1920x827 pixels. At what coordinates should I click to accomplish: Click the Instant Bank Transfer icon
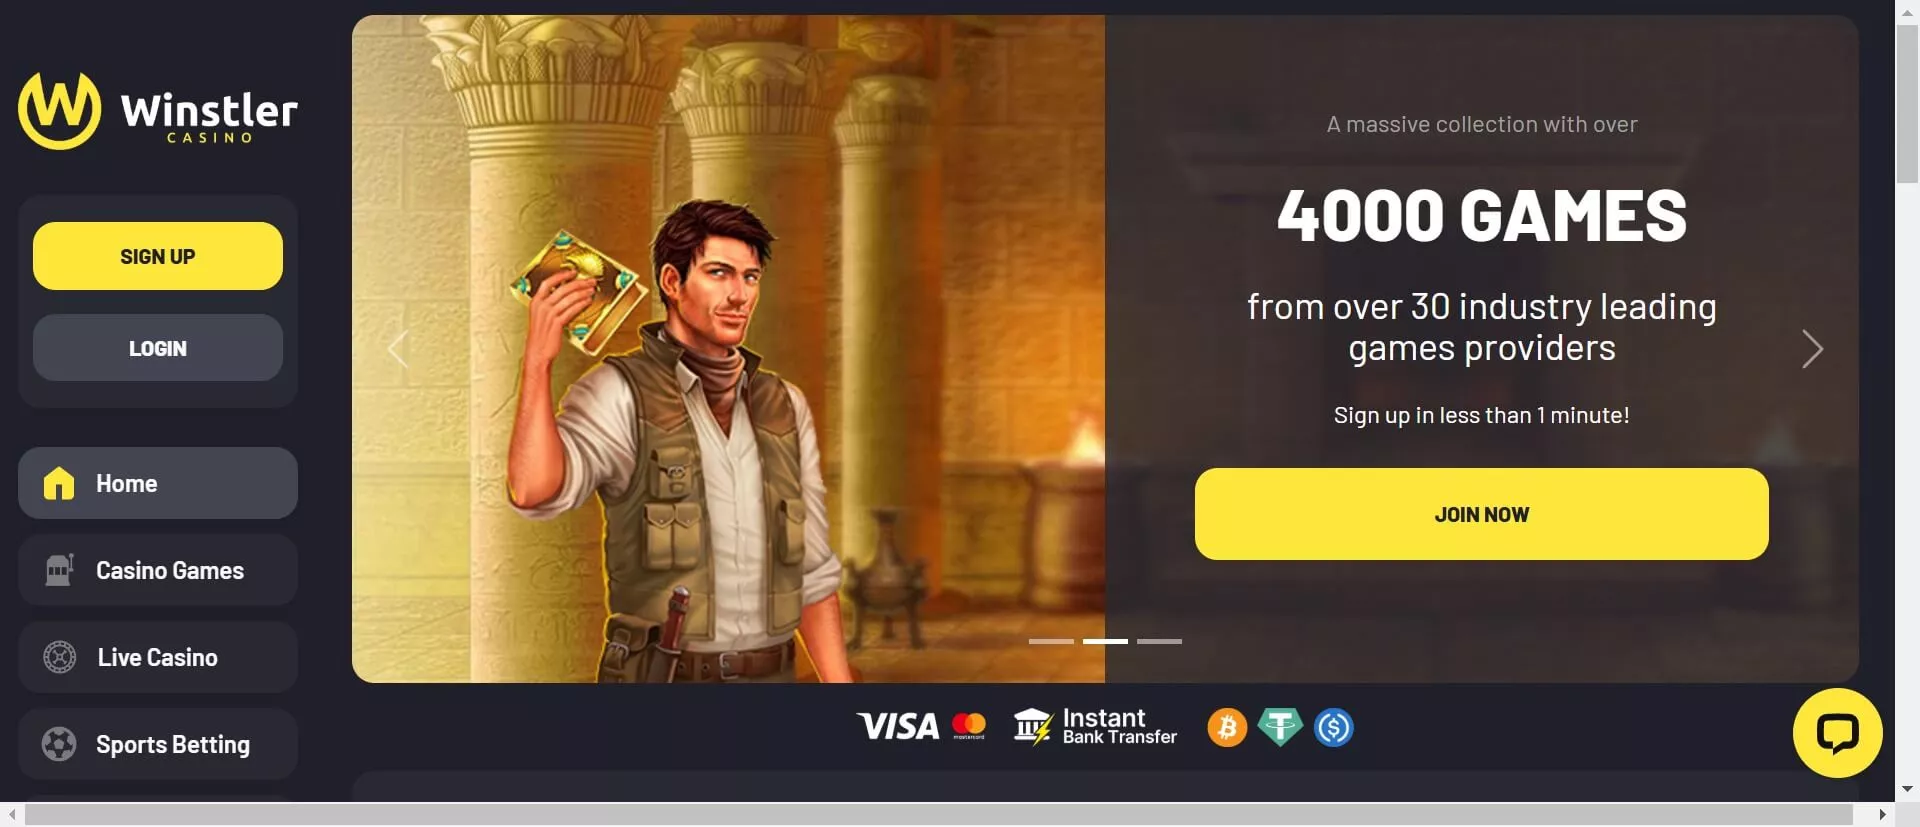tap(1095, 727)
